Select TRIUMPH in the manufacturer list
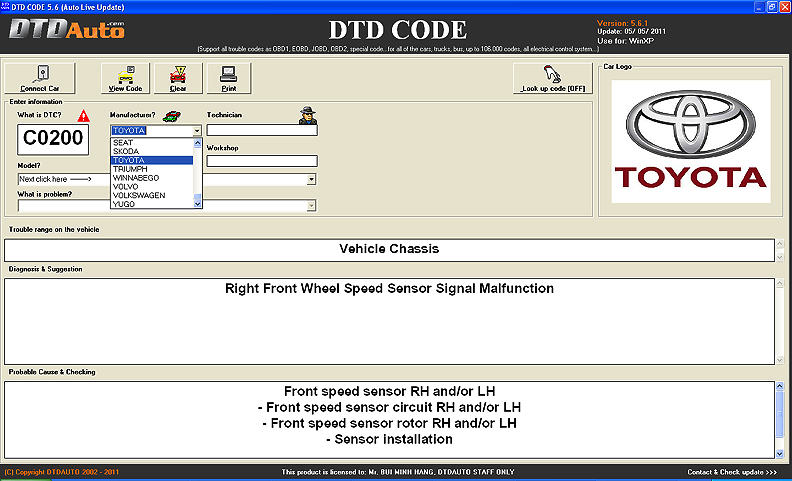Viewport: 792px width, 481px height. (152, 169)
